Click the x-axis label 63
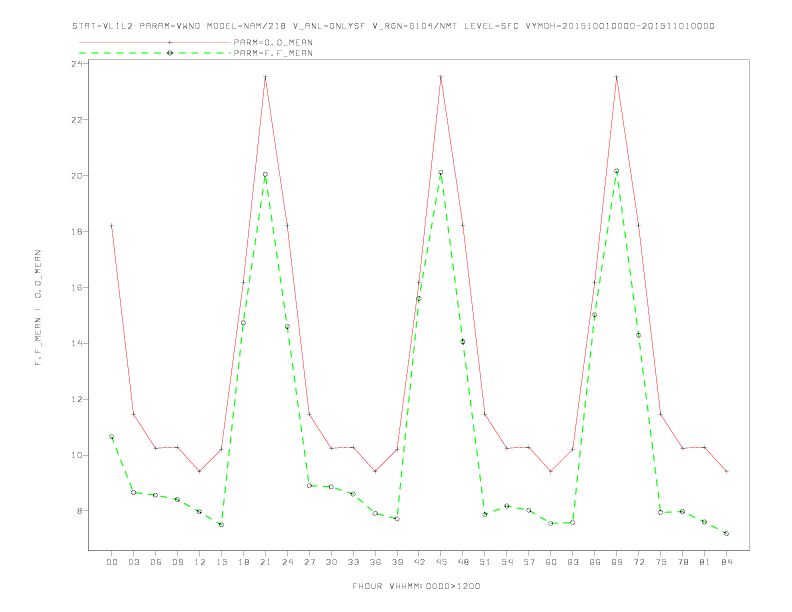 click(573, 562)
